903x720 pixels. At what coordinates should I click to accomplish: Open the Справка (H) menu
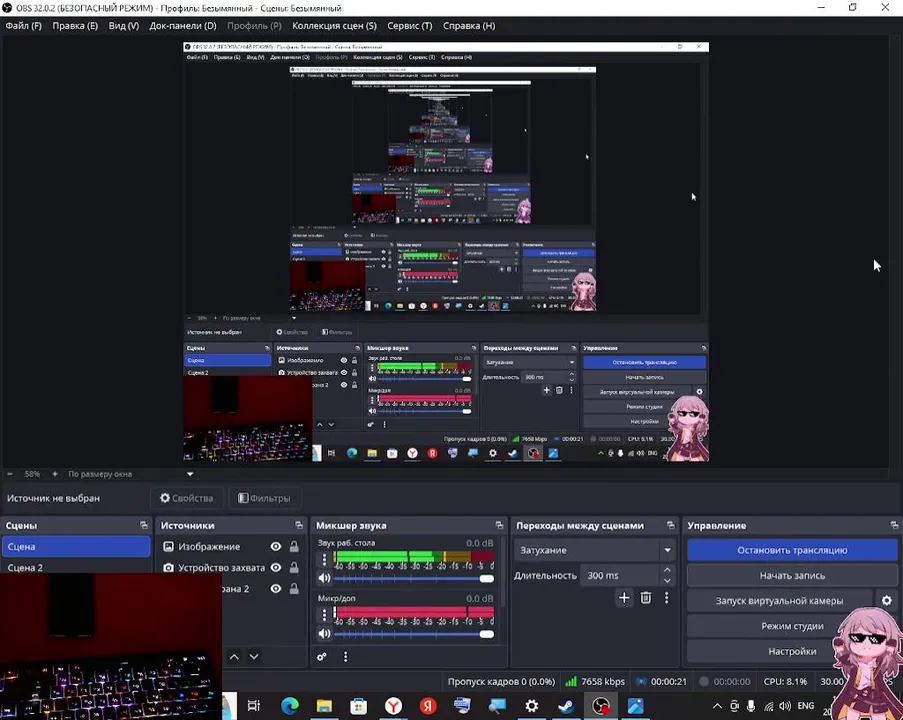pyautogui.click(x=469, y=26)
